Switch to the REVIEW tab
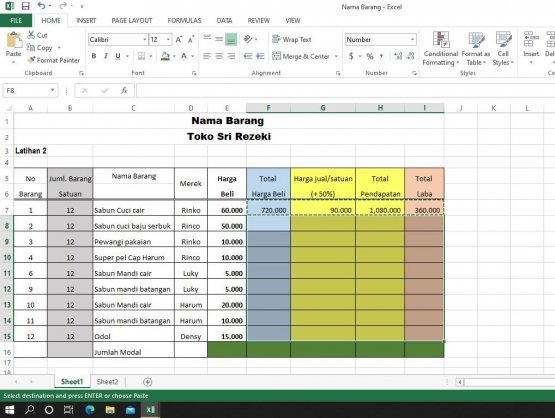Screen dimensions: 555x418 (259, 21)
